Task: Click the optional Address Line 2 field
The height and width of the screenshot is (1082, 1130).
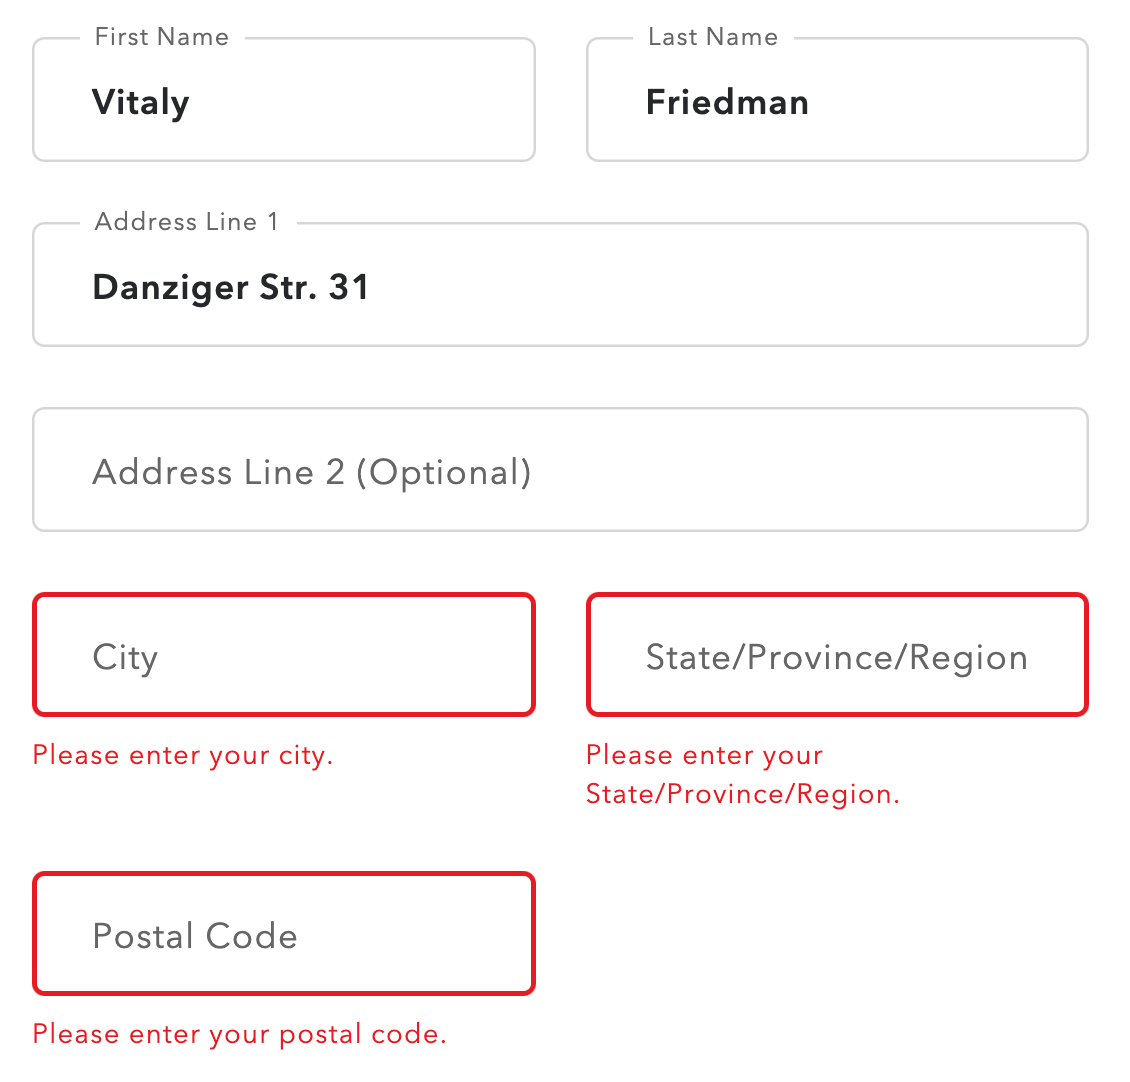Action: 560,470
